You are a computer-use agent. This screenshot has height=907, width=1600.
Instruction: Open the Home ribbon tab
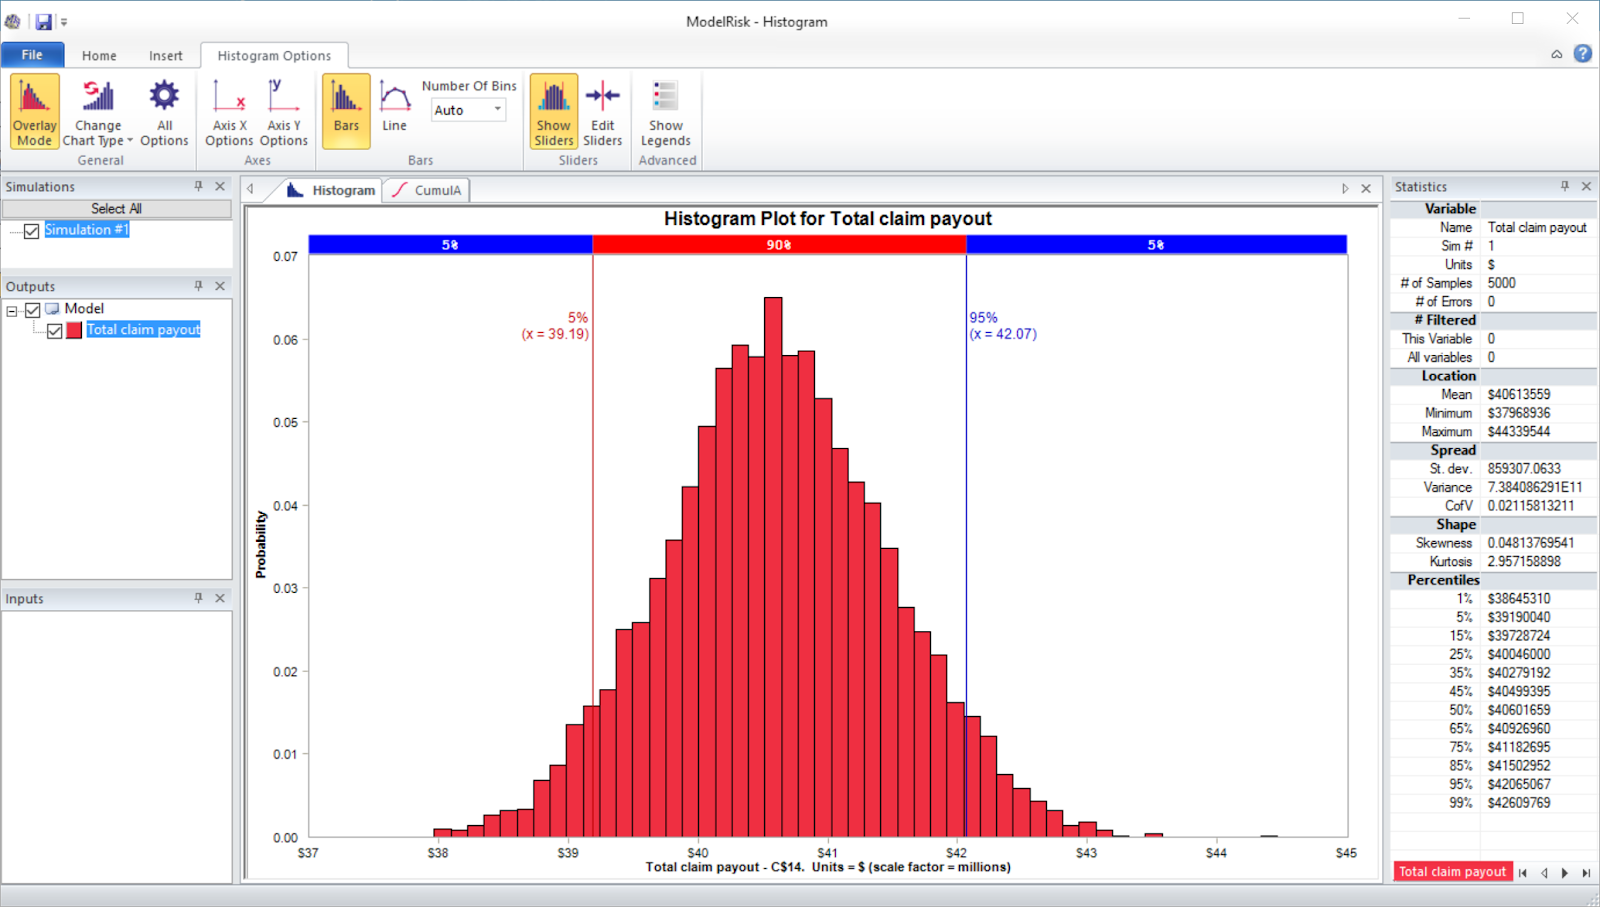pyautogui.click(x=98, y=55)
